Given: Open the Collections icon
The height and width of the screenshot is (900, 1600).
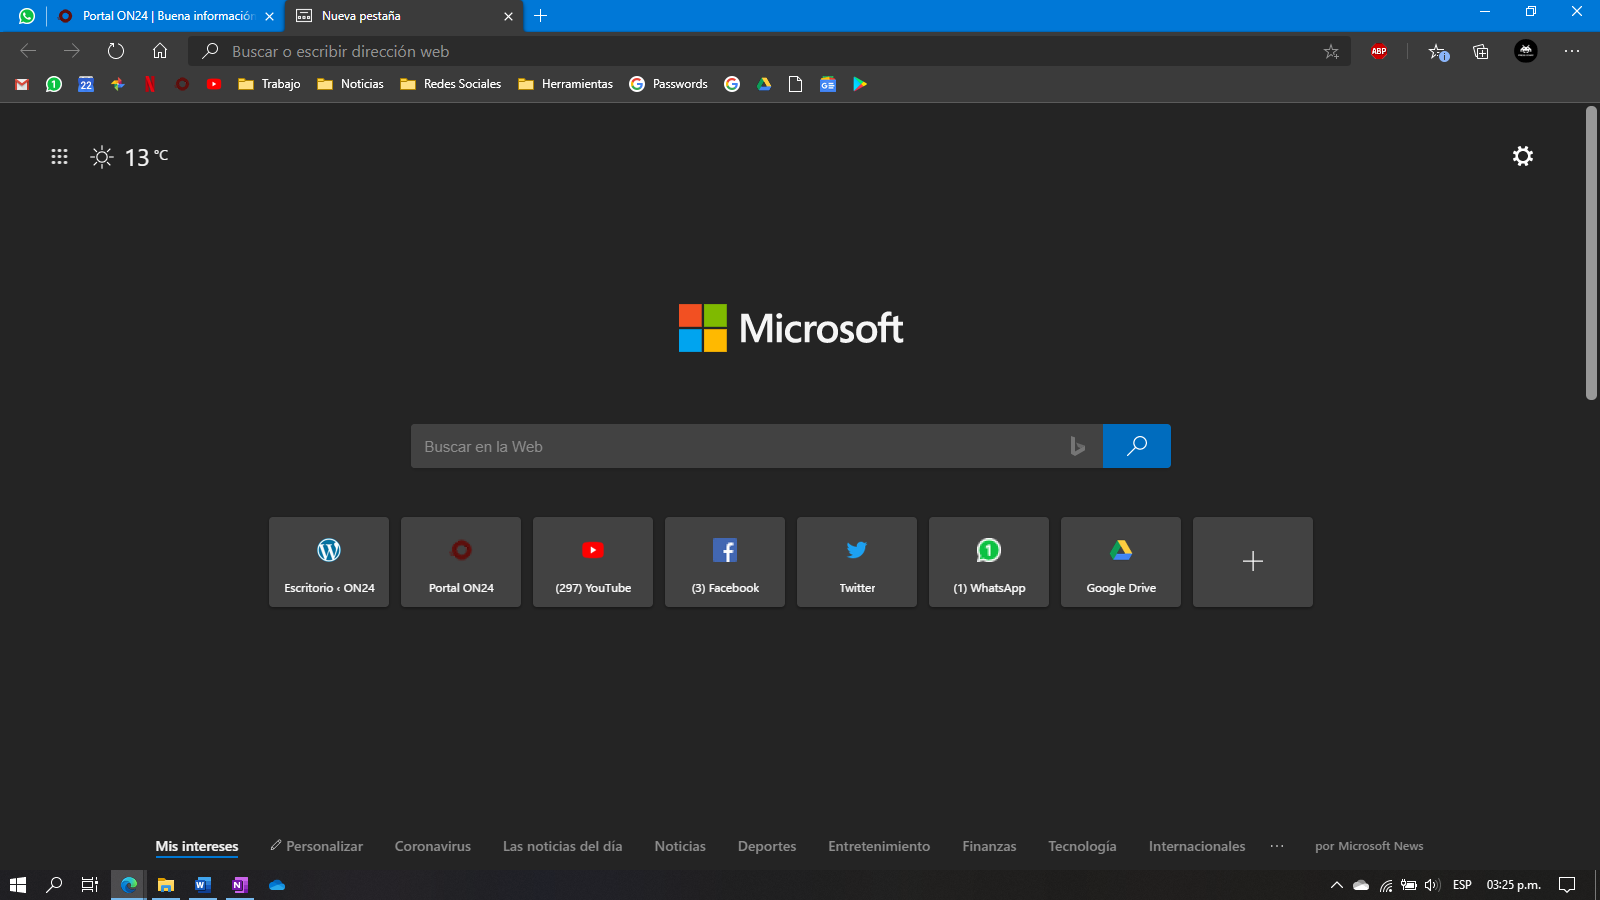Looking at the screenshot, I should (1481, 51).
